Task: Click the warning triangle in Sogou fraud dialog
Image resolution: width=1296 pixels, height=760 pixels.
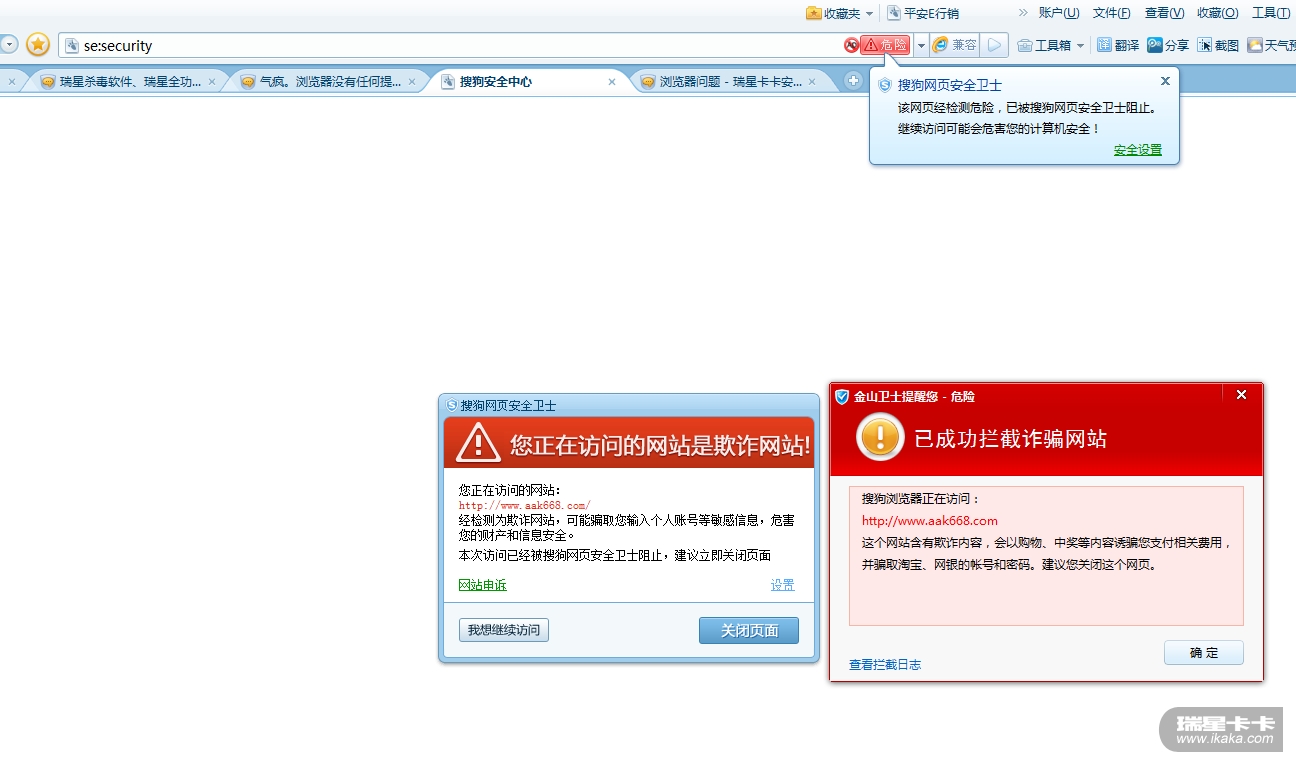Action: point(478,443)
